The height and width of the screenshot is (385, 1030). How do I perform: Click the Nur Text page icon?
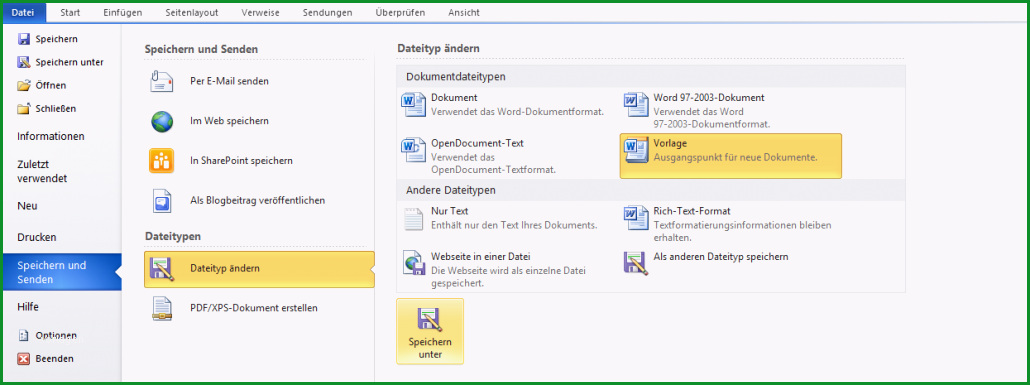click(x=414, y=219)
